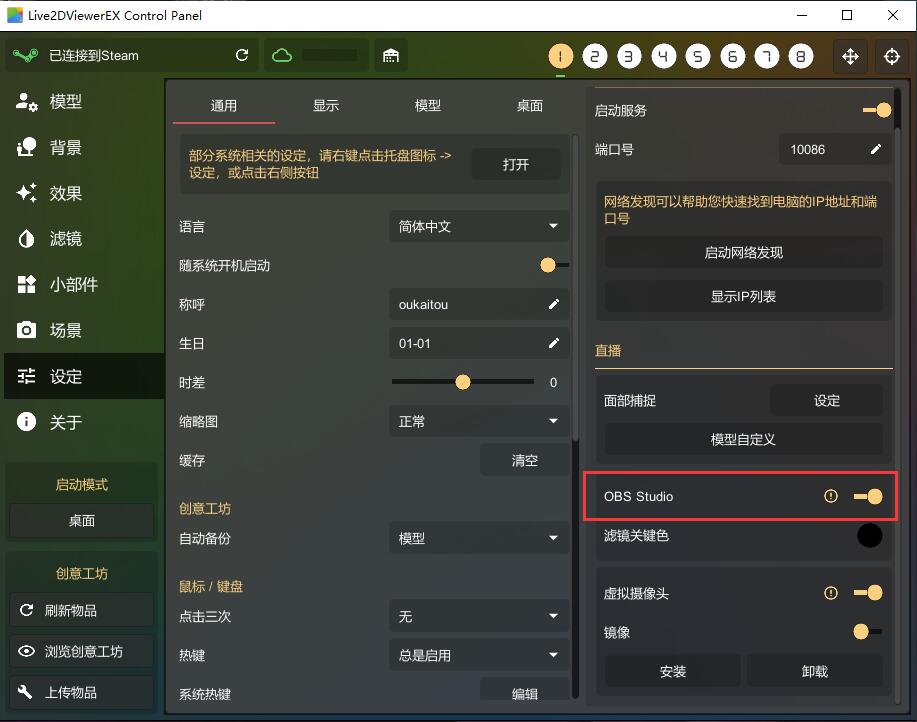This screenshot has height=722, width=917.
Task: Select character slot 2
Action: (x=595, y=56)
